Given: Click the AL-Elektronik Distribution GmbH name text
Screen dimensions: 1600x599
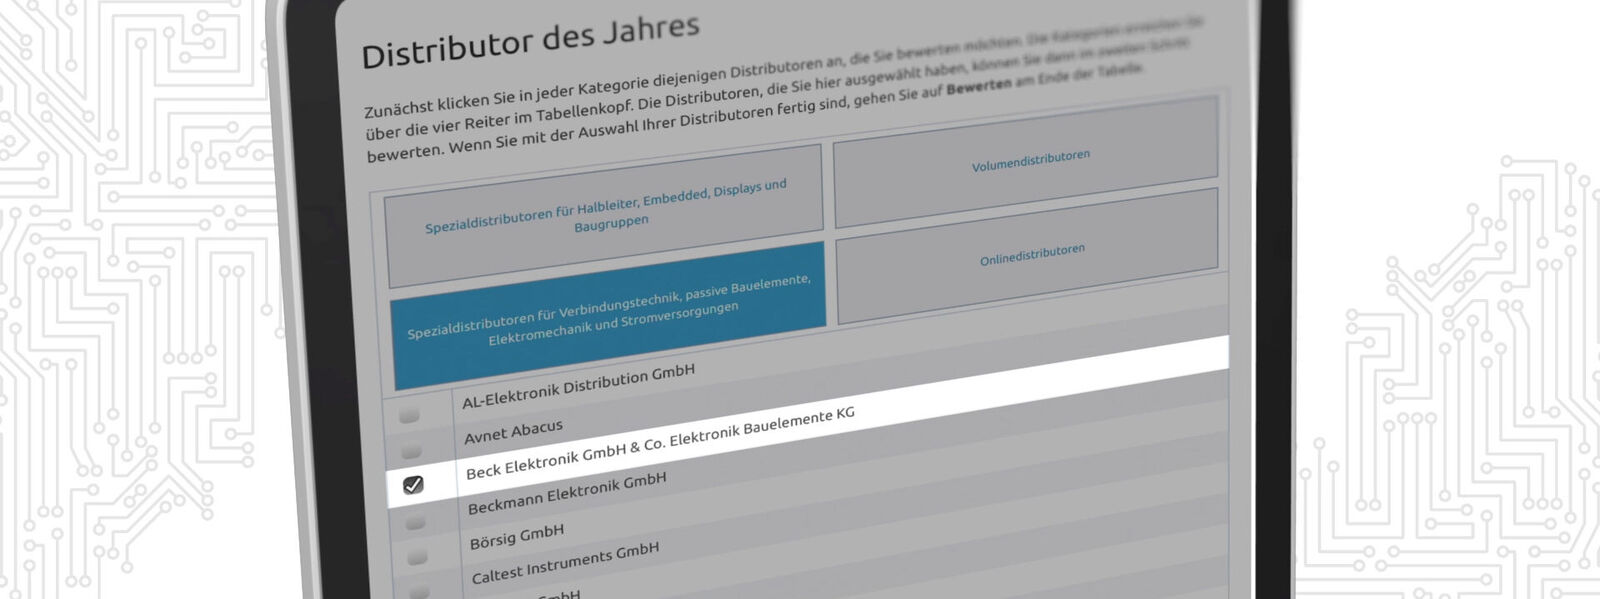Looking at the screenshot, I should (x=578, y=386).
